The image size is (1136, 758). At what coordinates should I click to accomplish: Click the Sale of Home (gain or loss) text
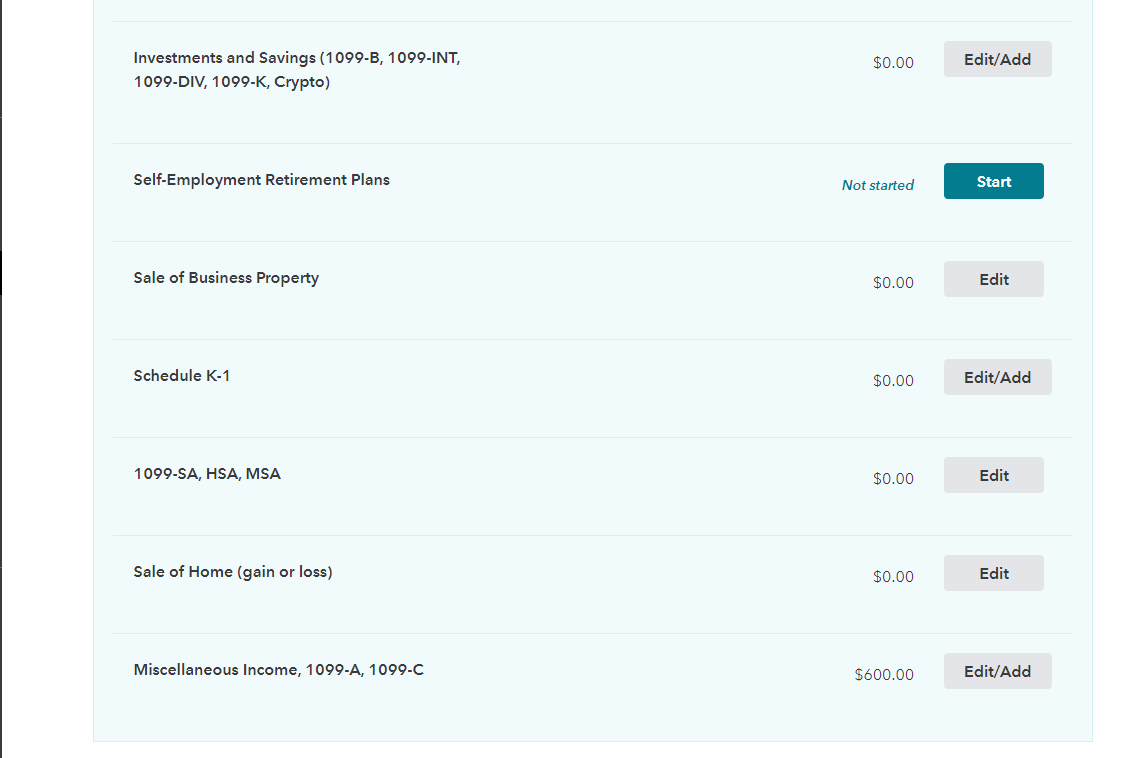232,572
